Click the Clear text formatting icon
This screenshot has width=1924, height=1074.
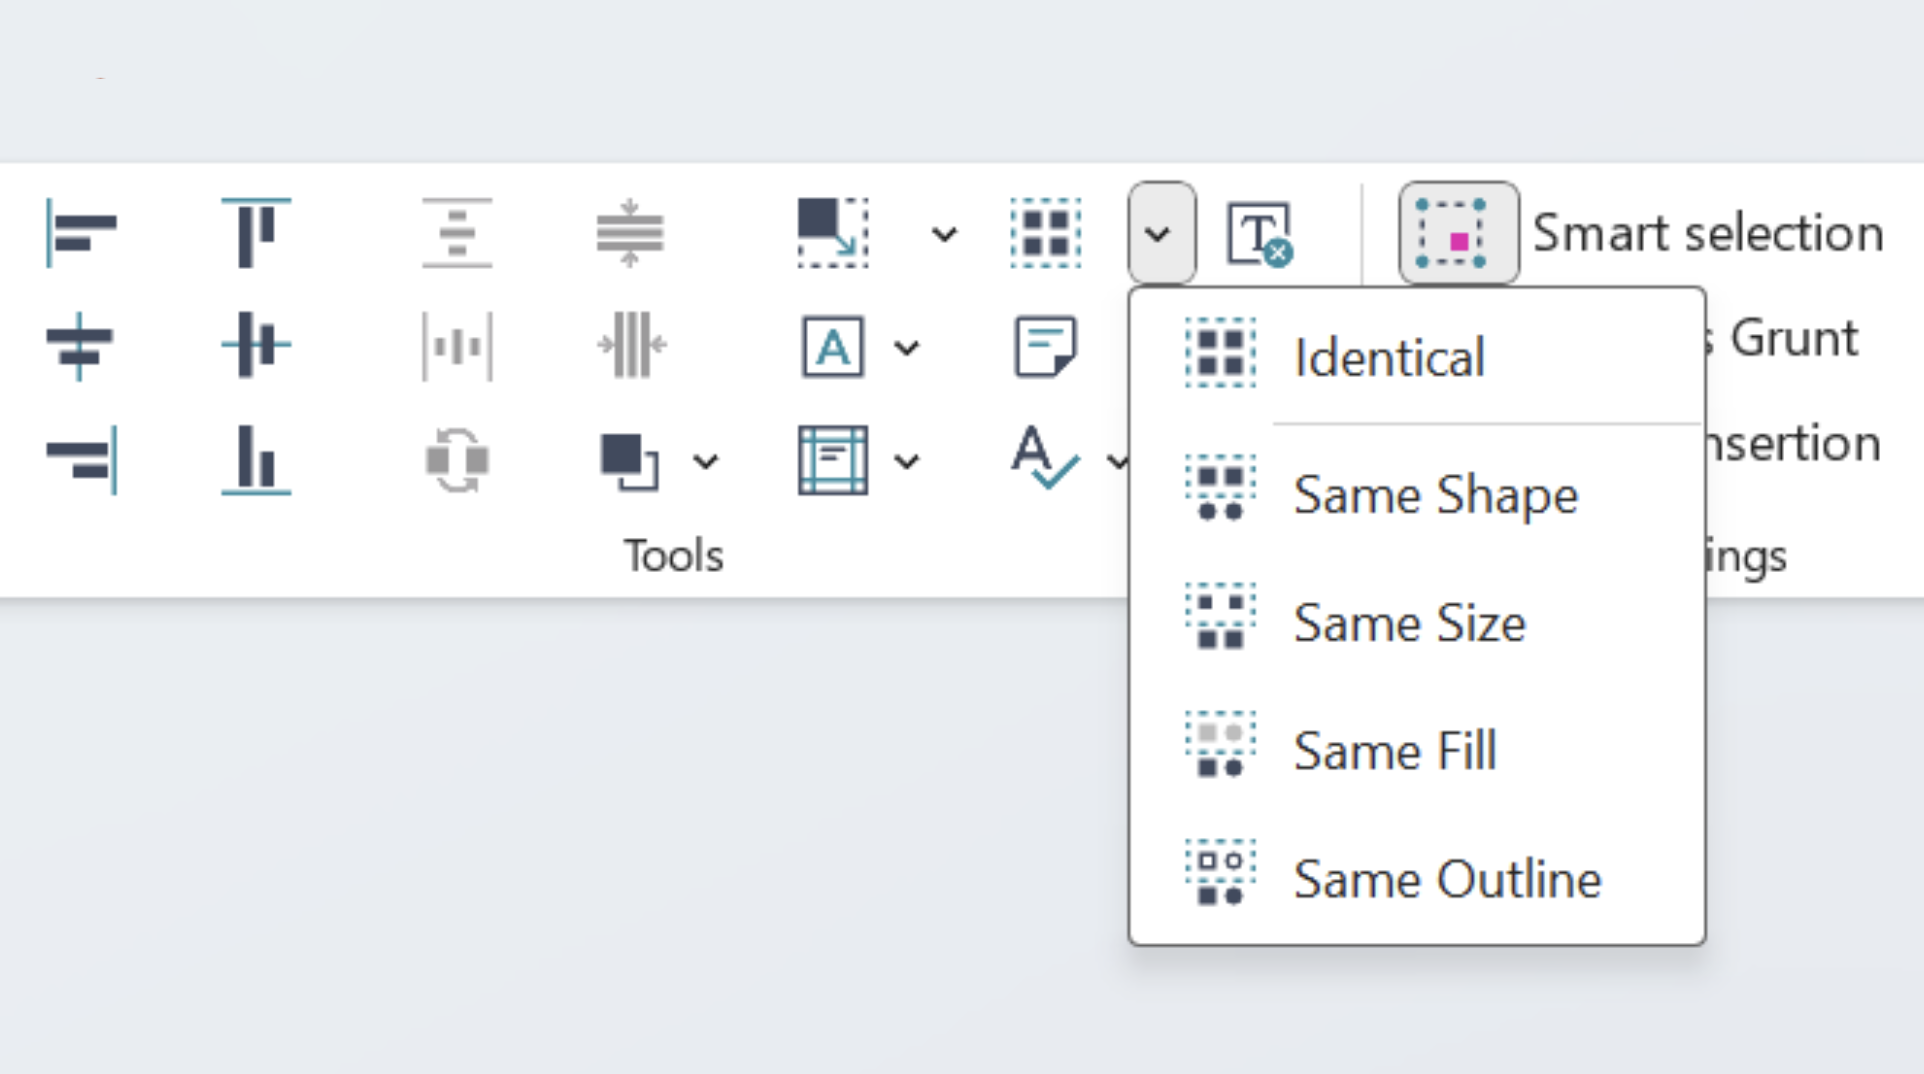click(1259, 234)
